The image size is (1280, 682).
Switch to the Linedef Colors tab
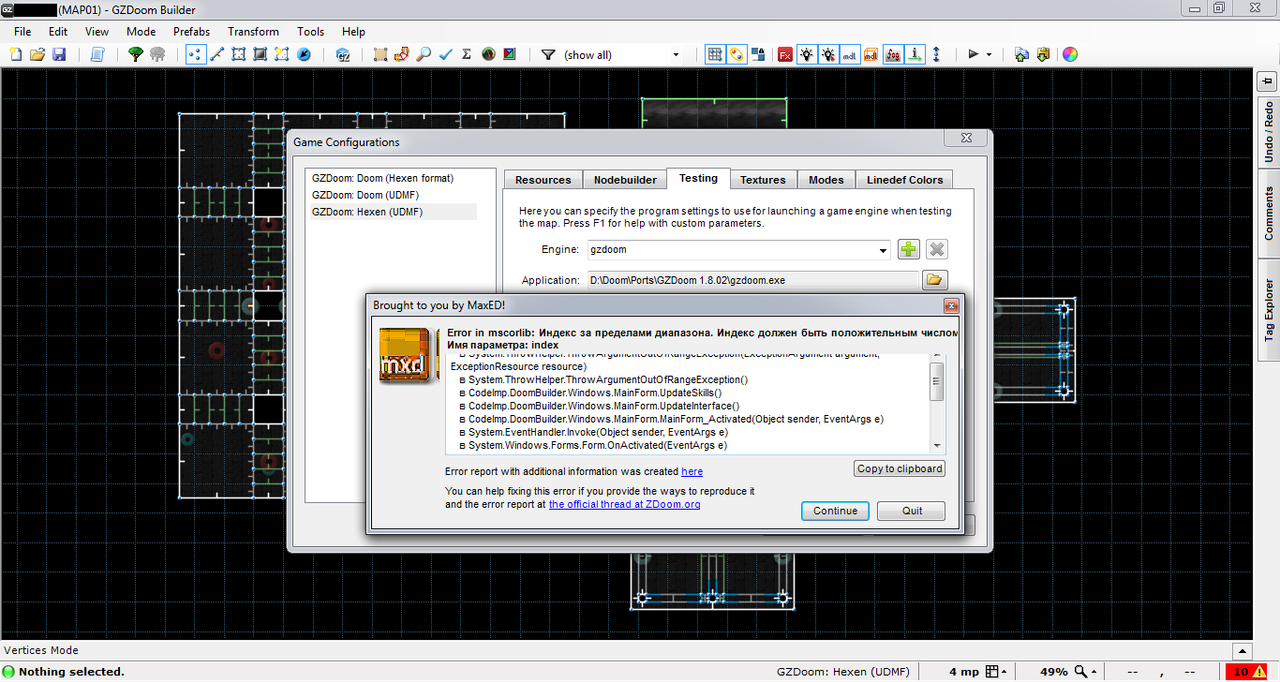[905, 180]
